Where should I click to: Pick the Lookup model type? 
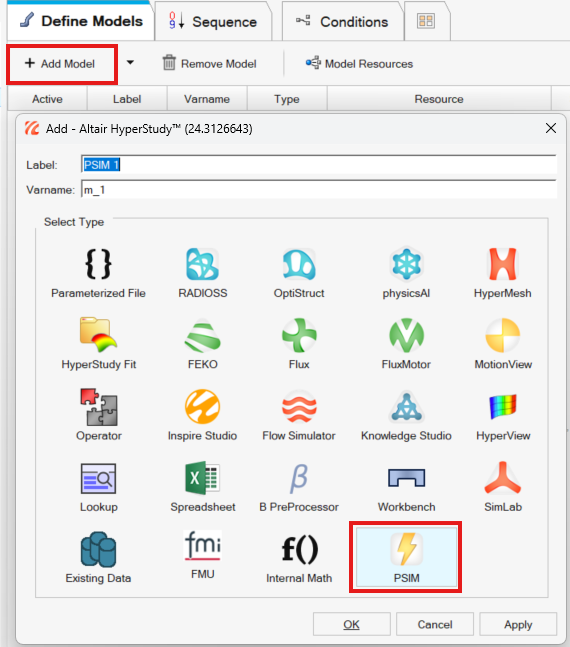point(98,487)
